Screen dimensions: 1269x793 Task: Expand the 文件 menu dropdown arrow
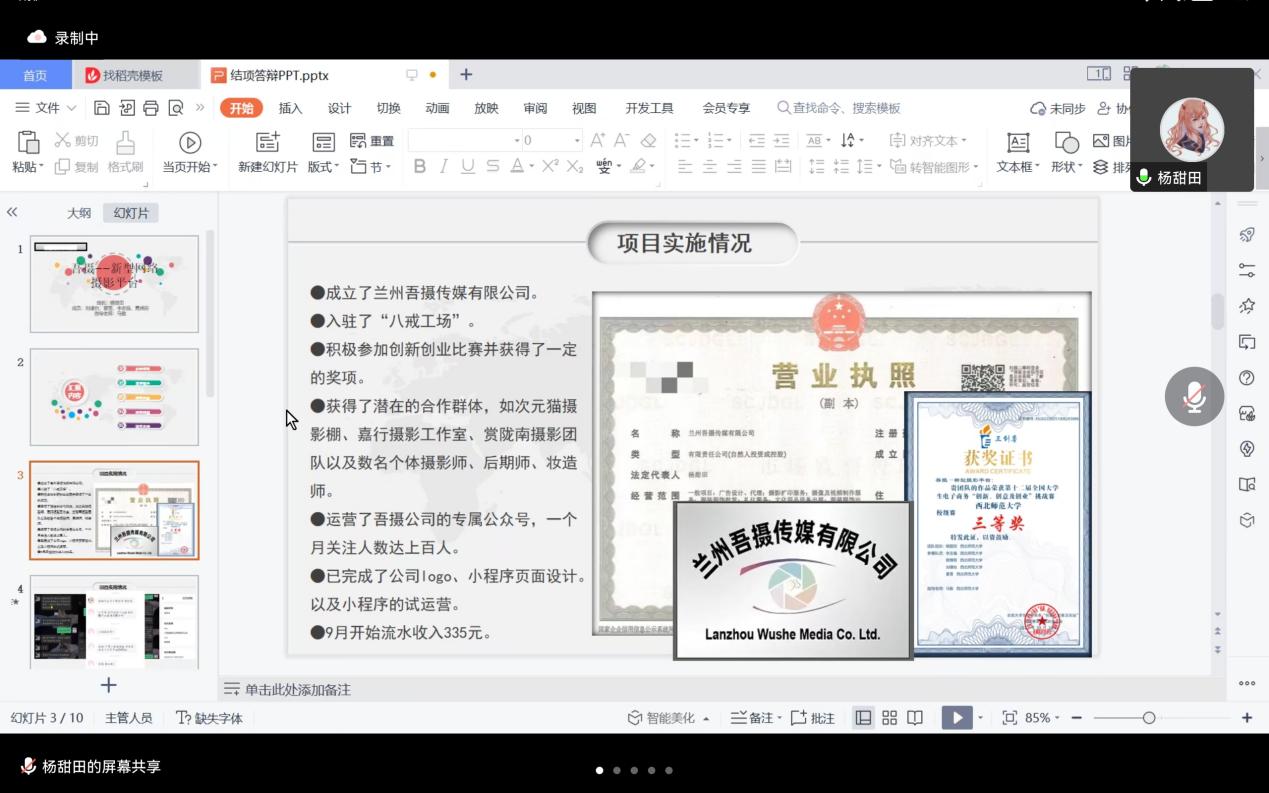(x=71, y=108)
